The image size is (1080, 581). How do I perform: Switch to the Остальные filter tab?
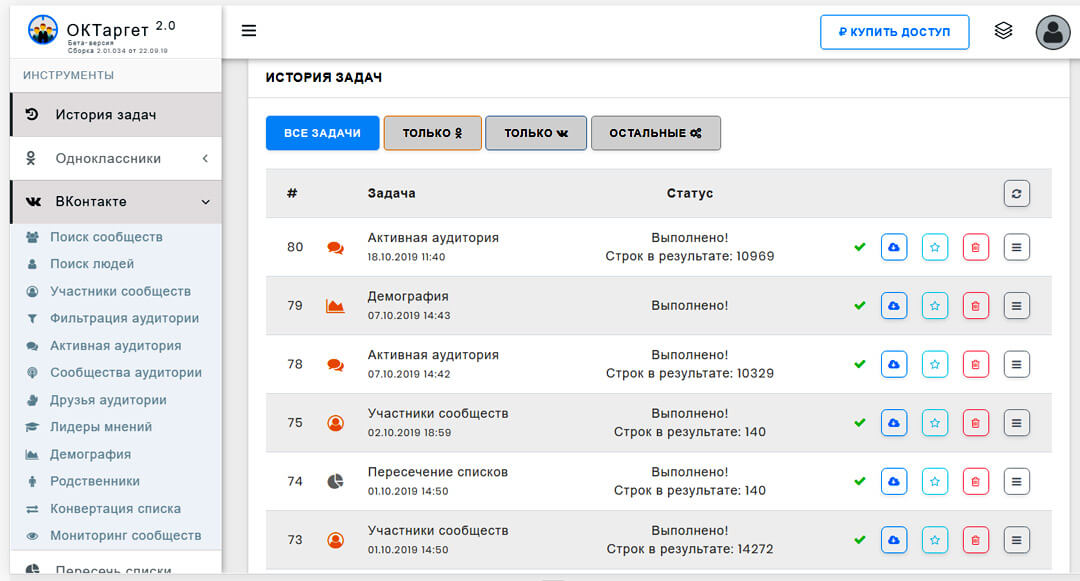[x=655, y=133]
